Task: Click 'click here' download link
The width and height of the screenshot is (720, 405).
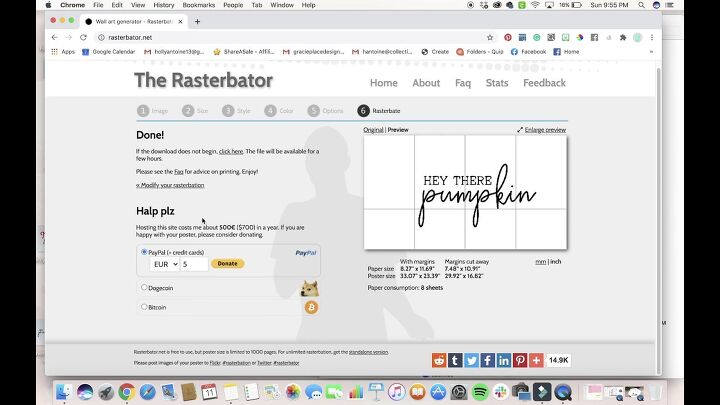Action: tap(231, 151)
